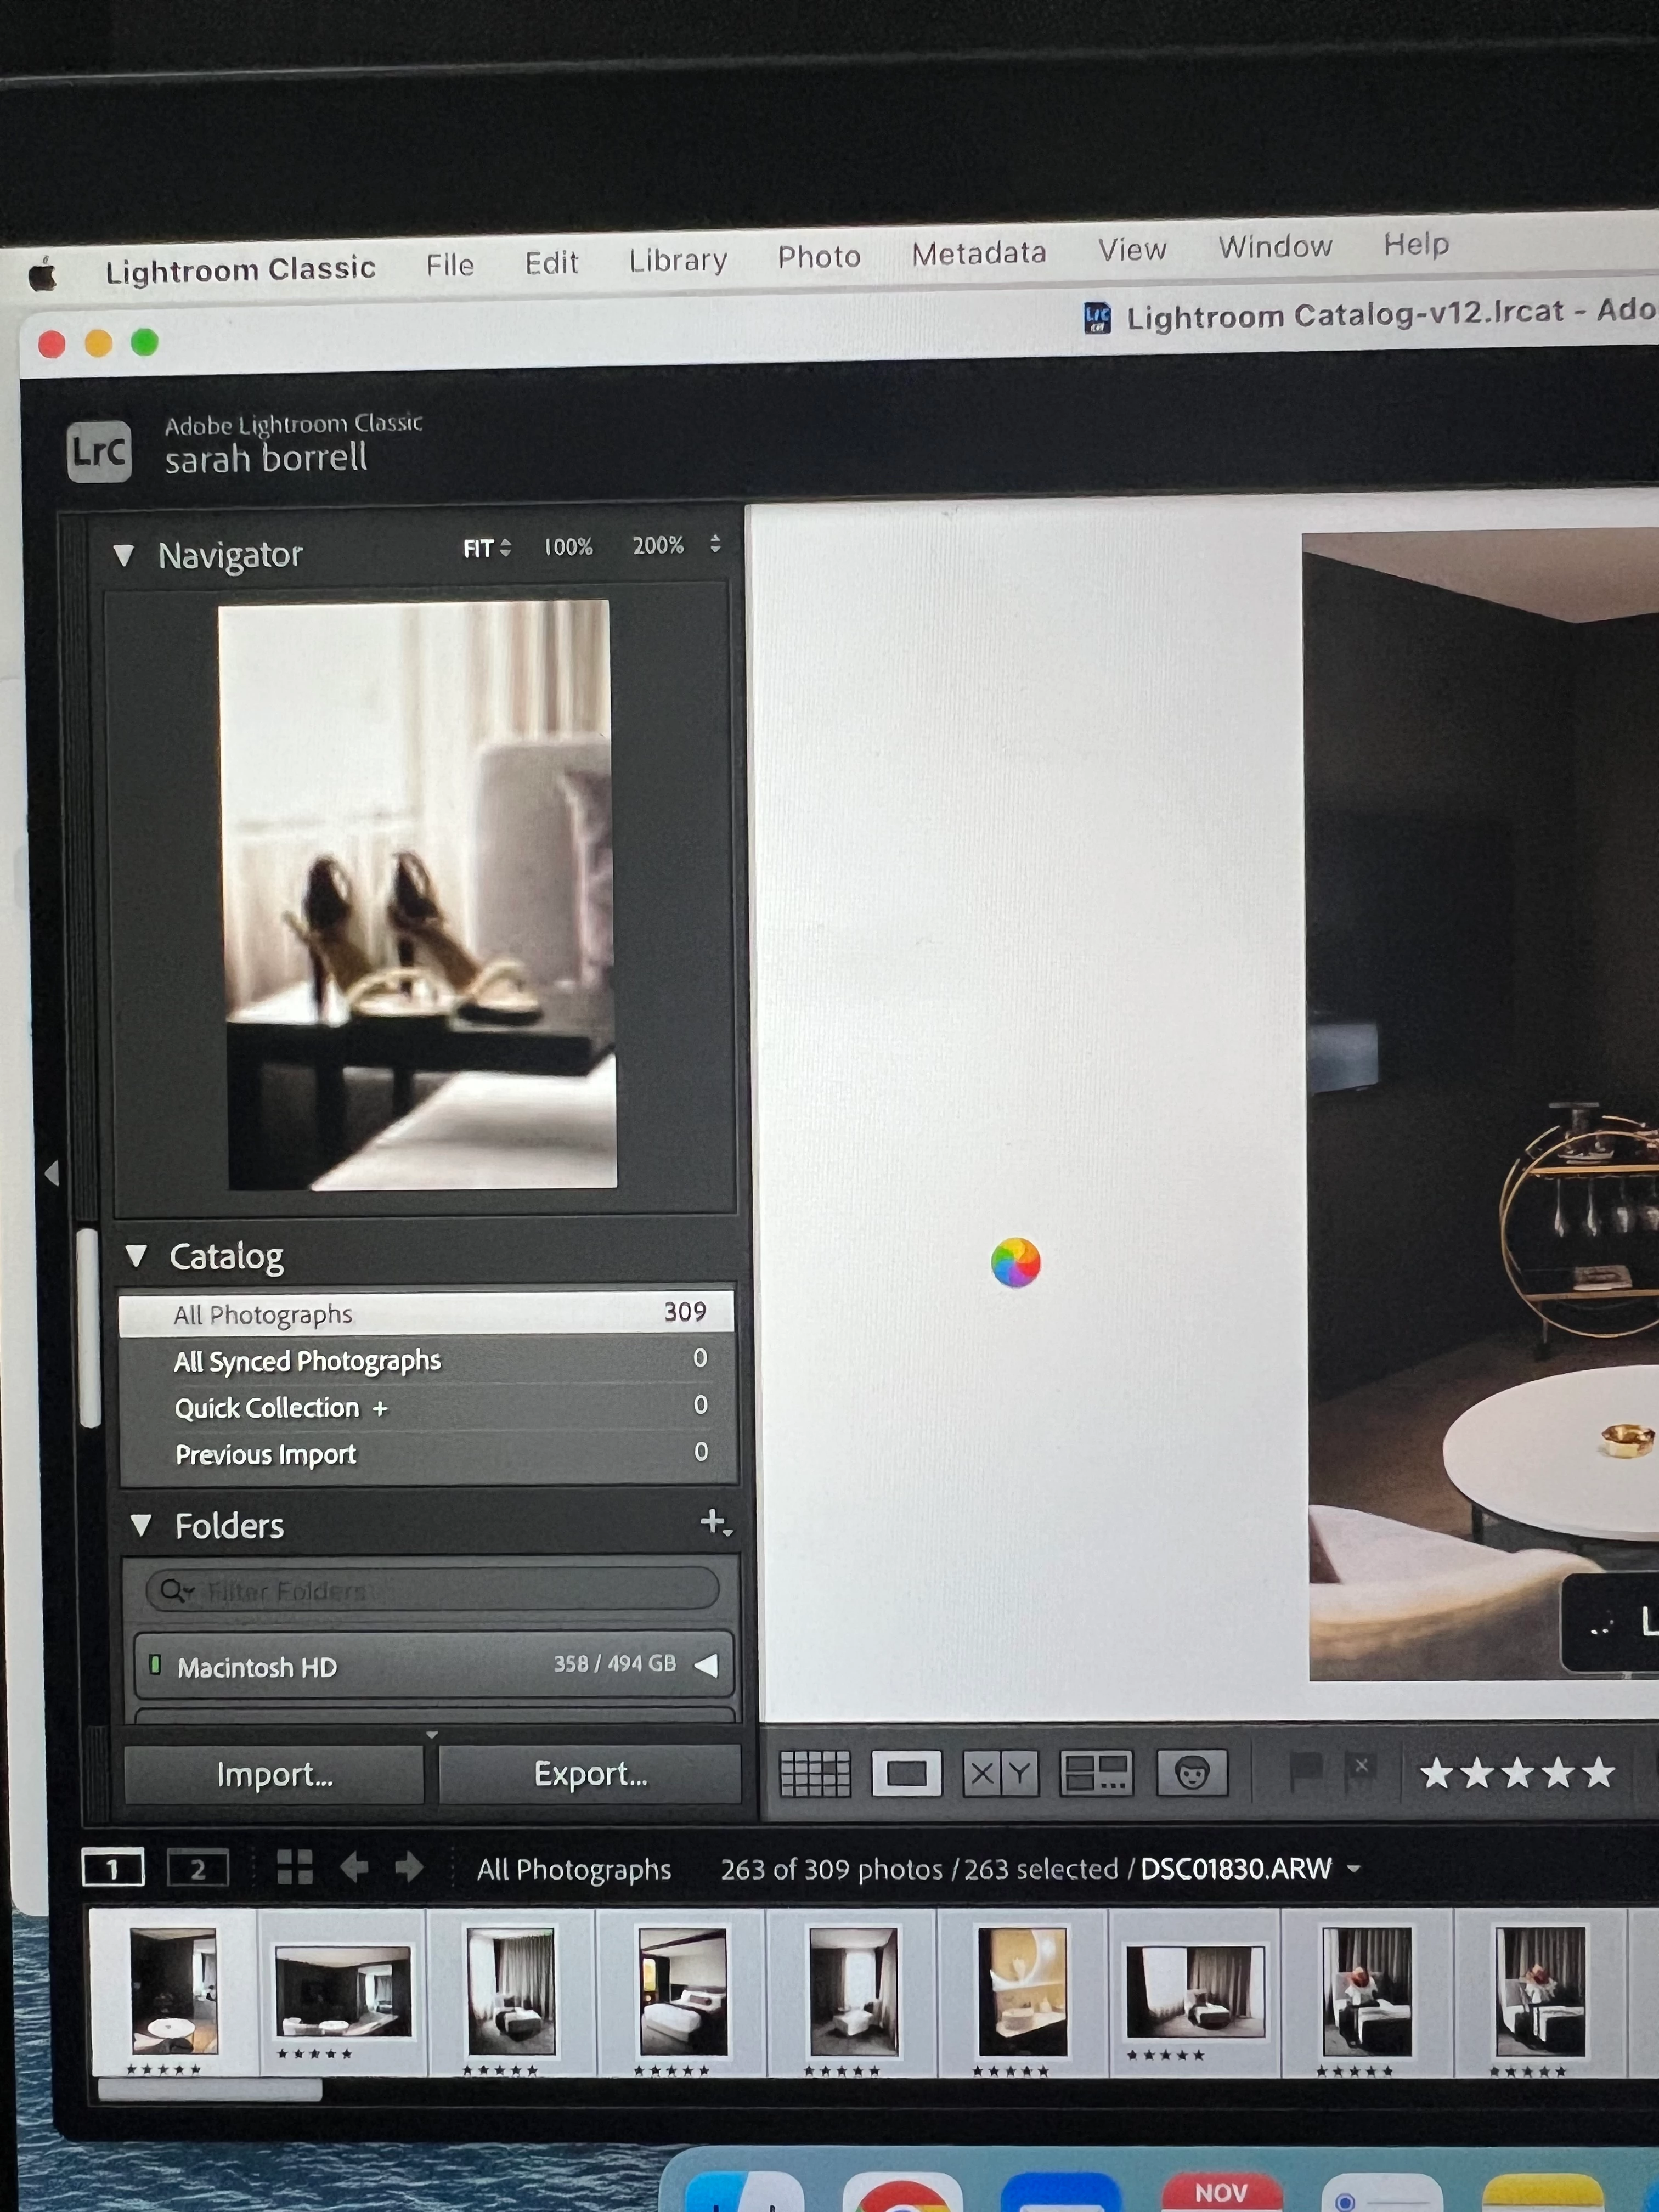Collapse the Catalog panel
Viewport: 1659px width, 2212px height.
[136, 1256]
